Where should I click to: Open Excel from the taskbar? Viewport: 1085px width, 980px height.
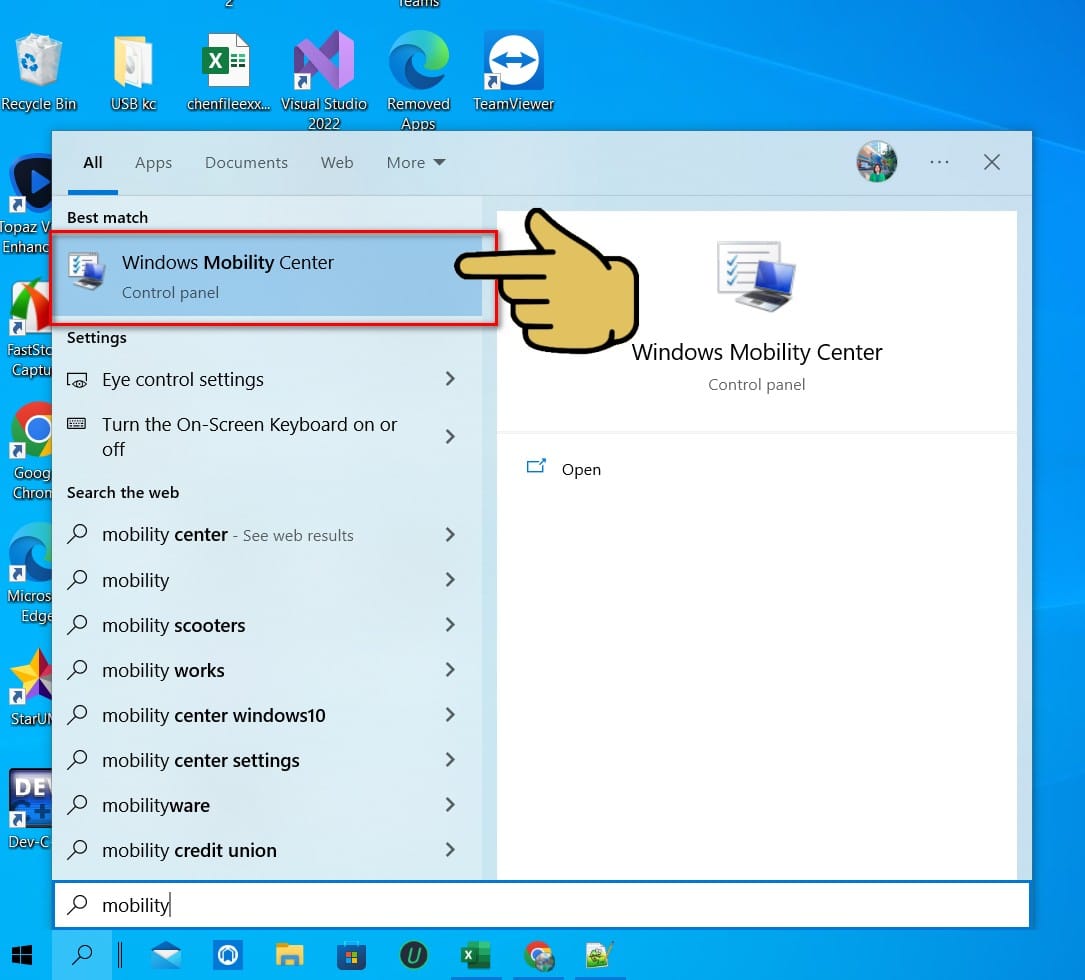(475, 955)
